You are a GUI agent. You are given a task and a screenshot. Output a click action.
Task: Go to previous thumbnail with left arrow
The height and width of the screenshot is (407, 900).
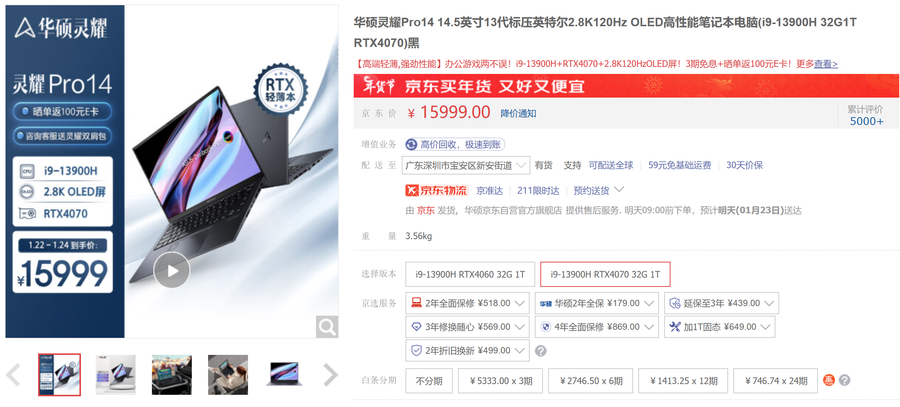point(13,375)
